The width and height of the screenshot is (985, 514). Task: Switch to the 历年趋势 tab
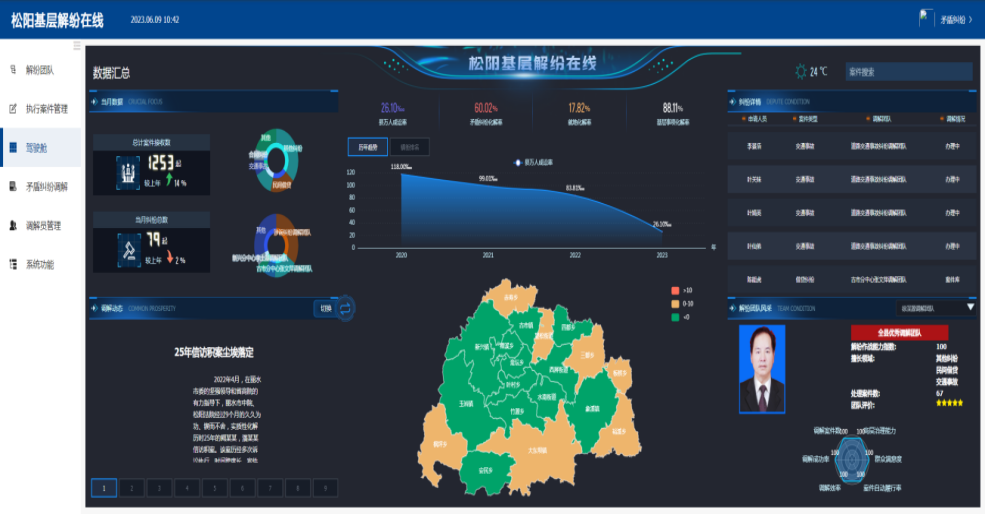367,147
